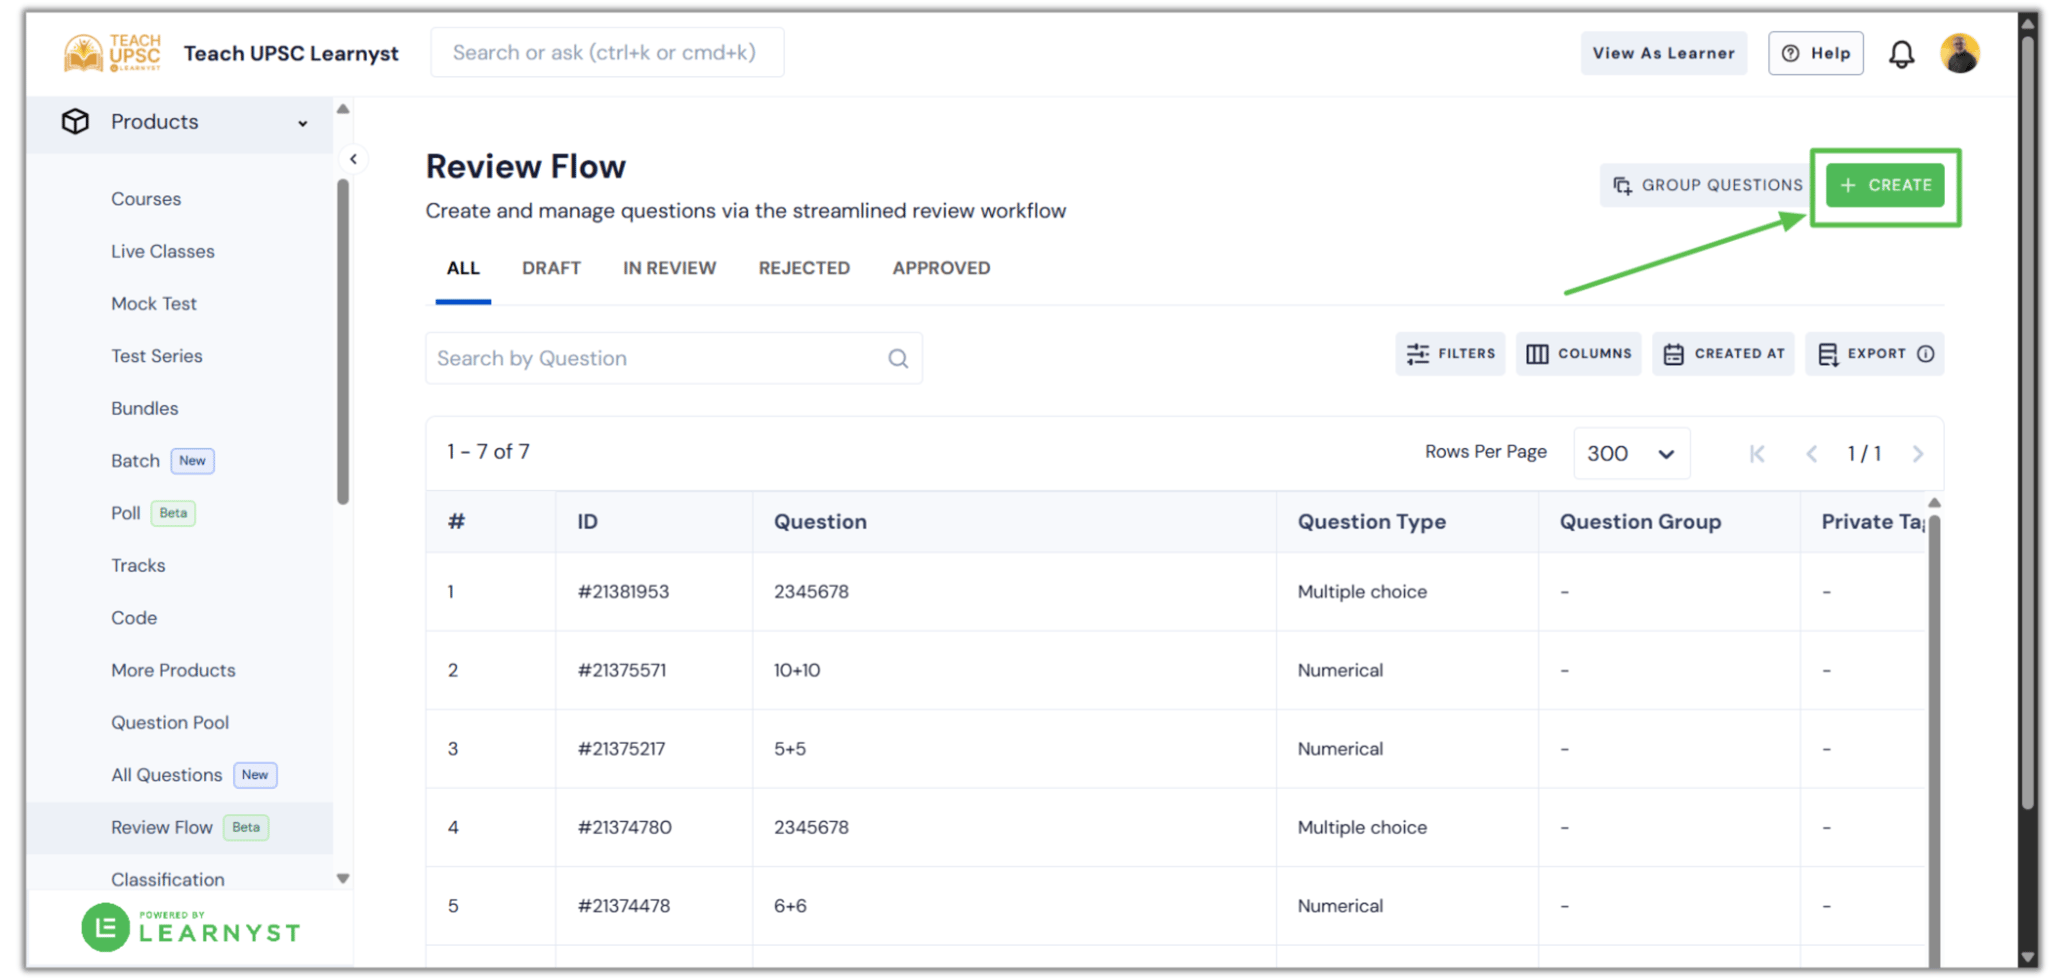
Task: Select the All tab
Action: (463, 268)
